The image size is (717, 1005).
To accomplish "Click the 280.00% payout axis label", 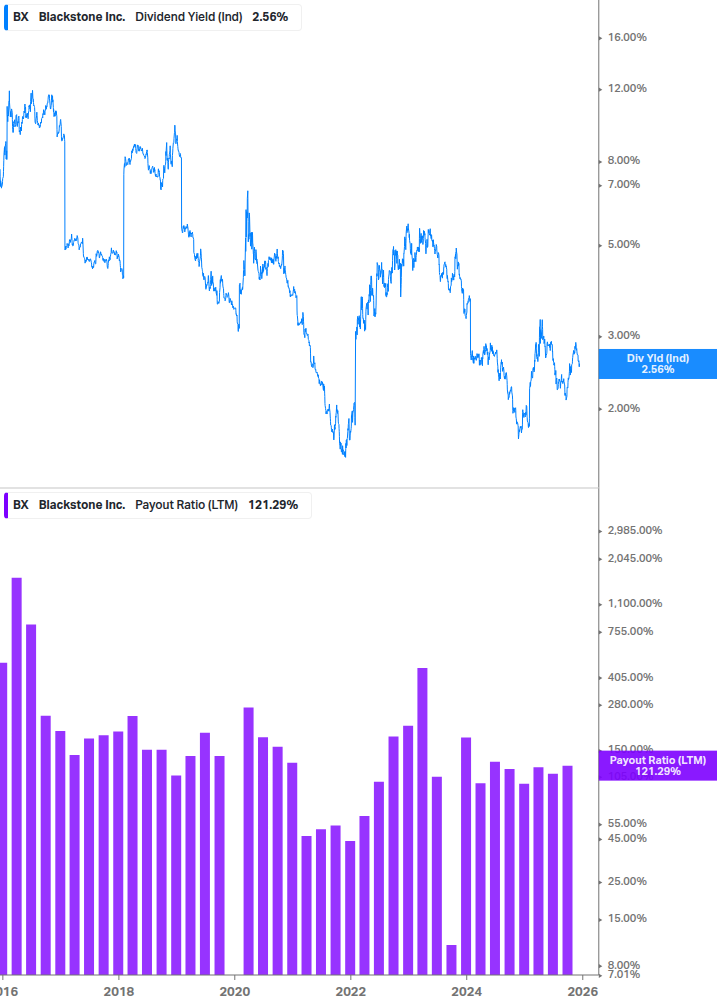I will (x=630, y=704).
